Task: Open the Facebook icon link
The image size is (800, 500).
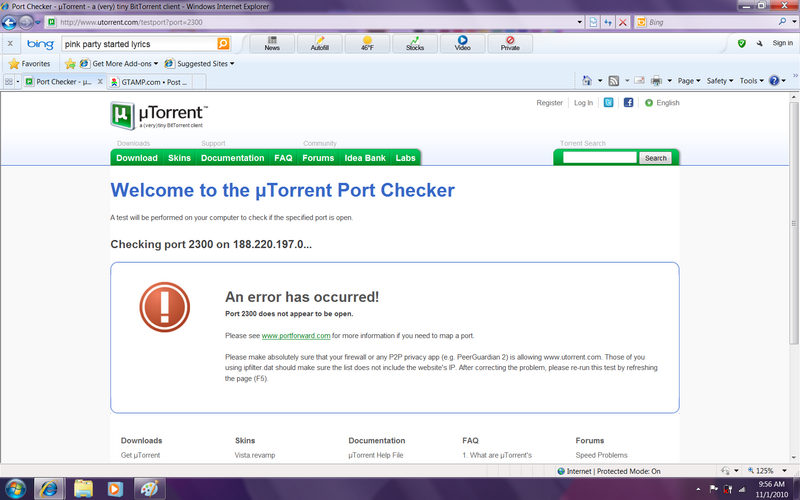Action: pos(628,102)
